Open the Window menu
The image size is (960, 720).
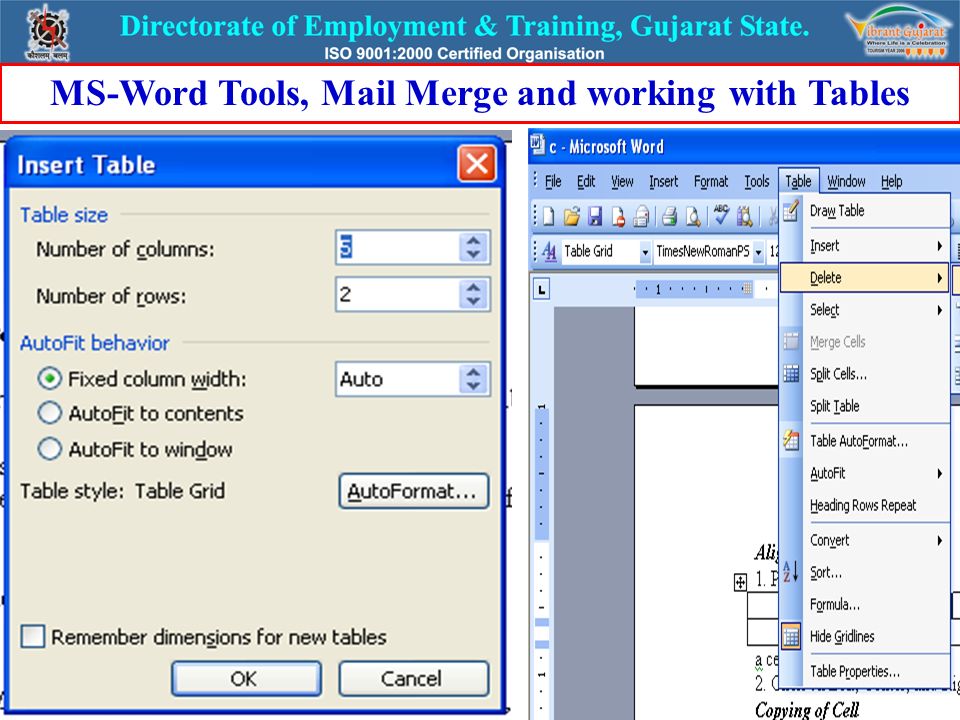pos(847,181)
